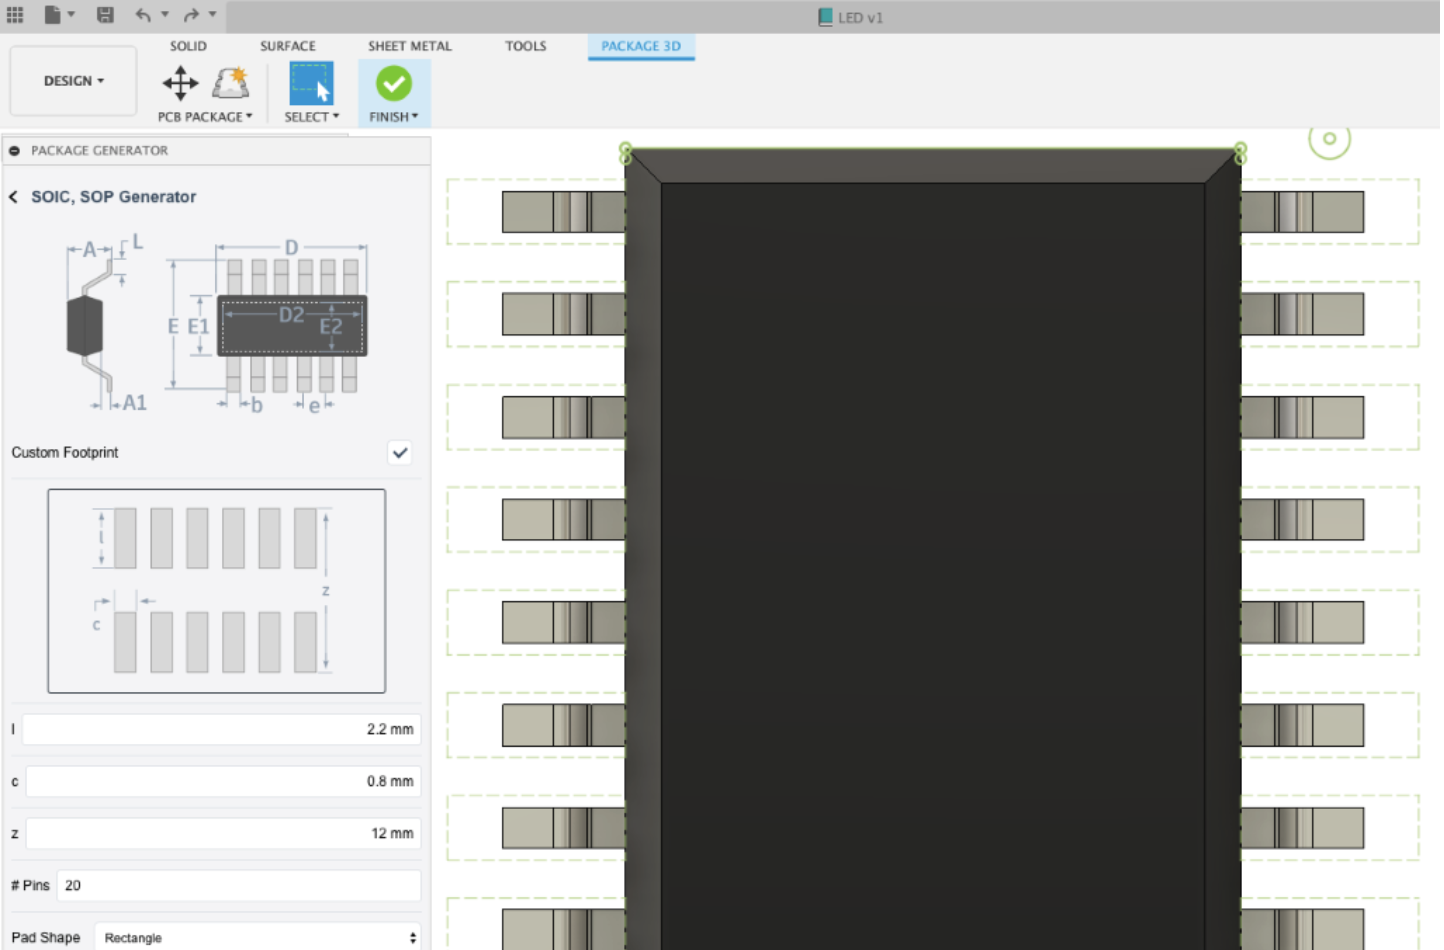Open the Pad Shape dropdown
The image size is (1444, 950).
tap(258, 938)
